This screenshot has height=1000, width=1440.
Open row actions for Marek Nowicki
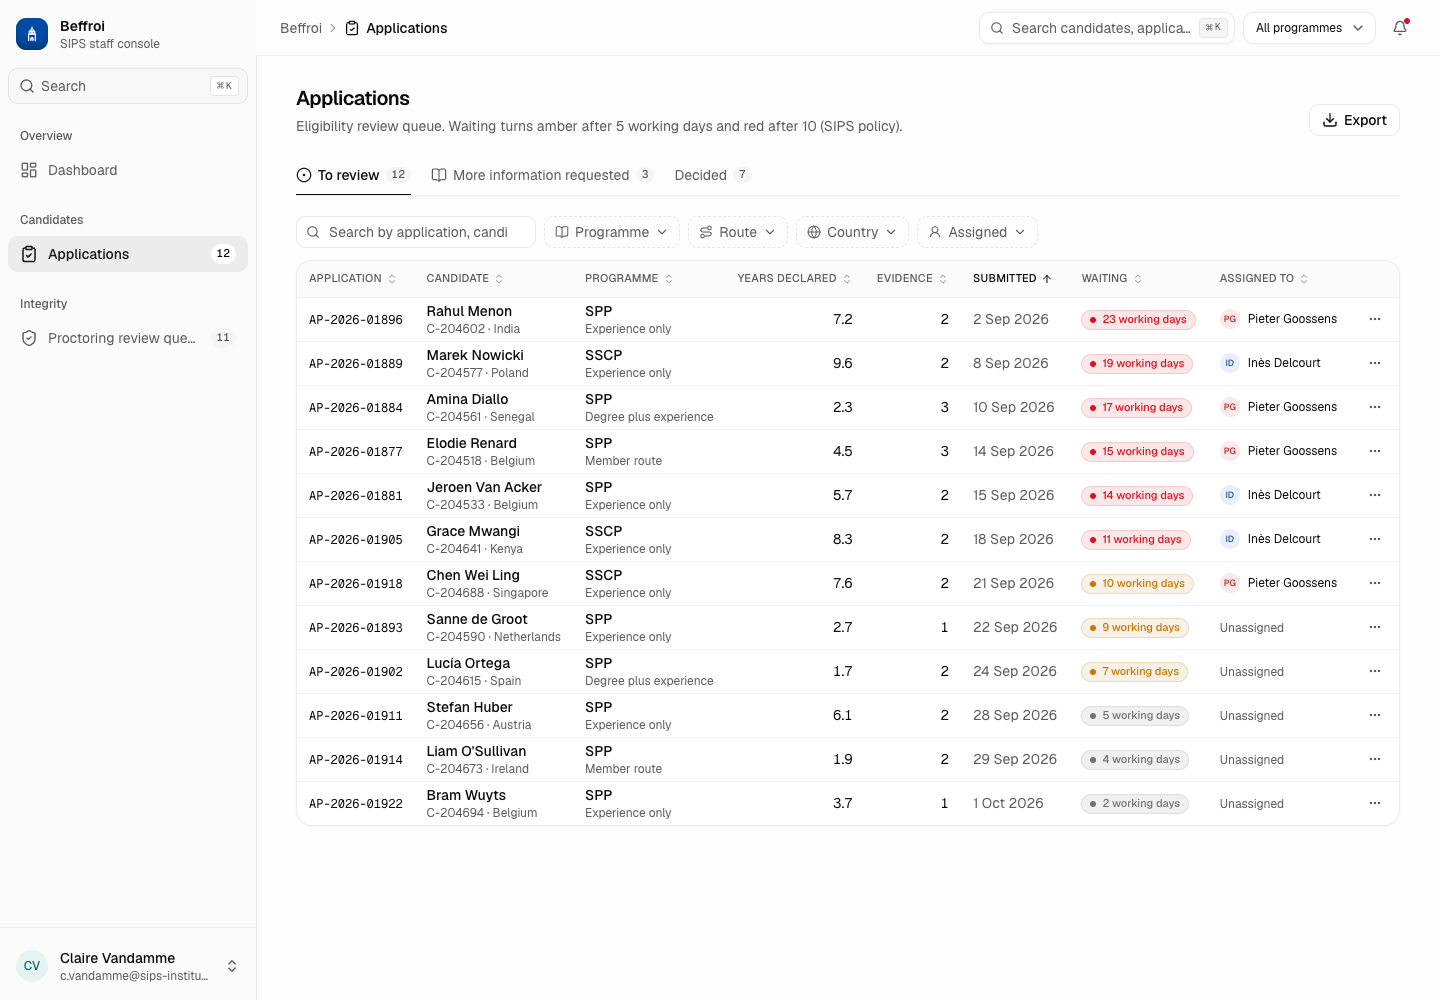point(1375,363)
